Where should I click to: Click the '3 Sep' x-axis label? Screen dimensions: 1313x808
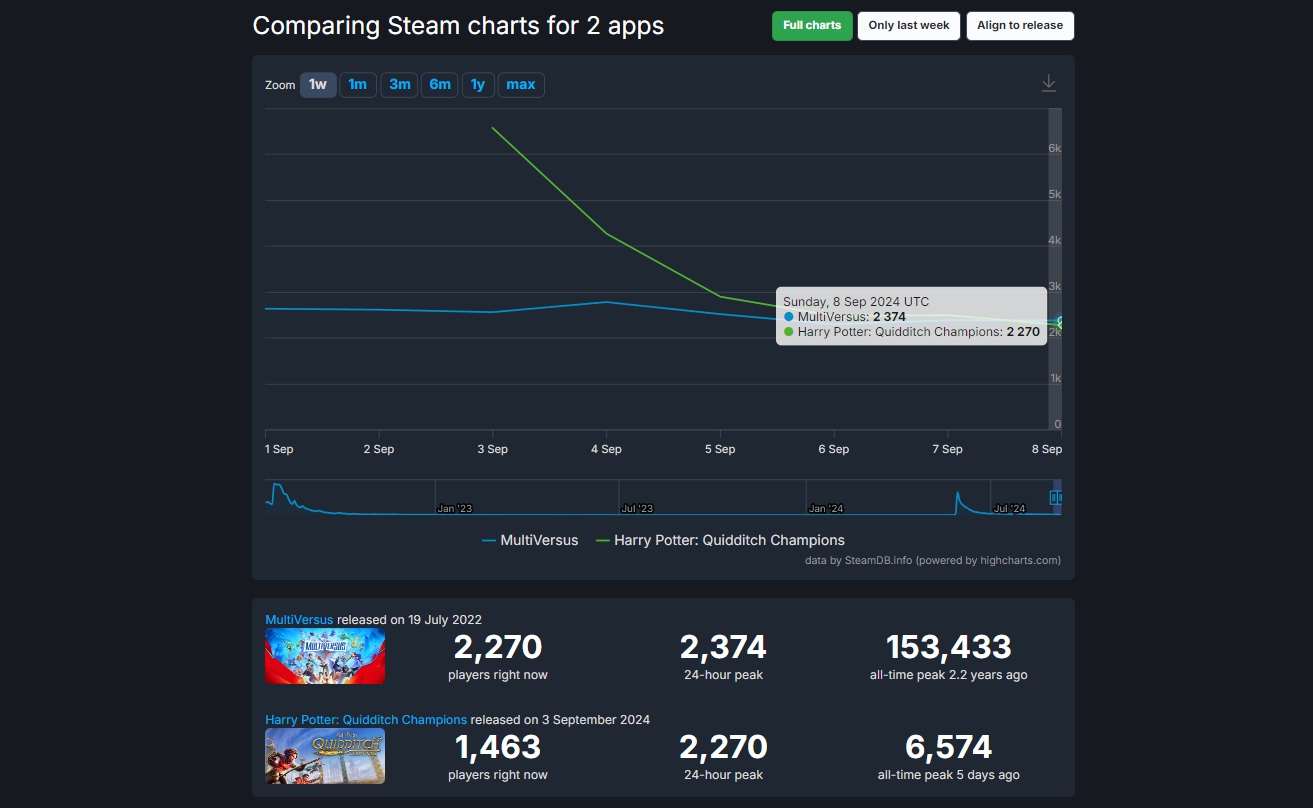(x=492, y=449)
